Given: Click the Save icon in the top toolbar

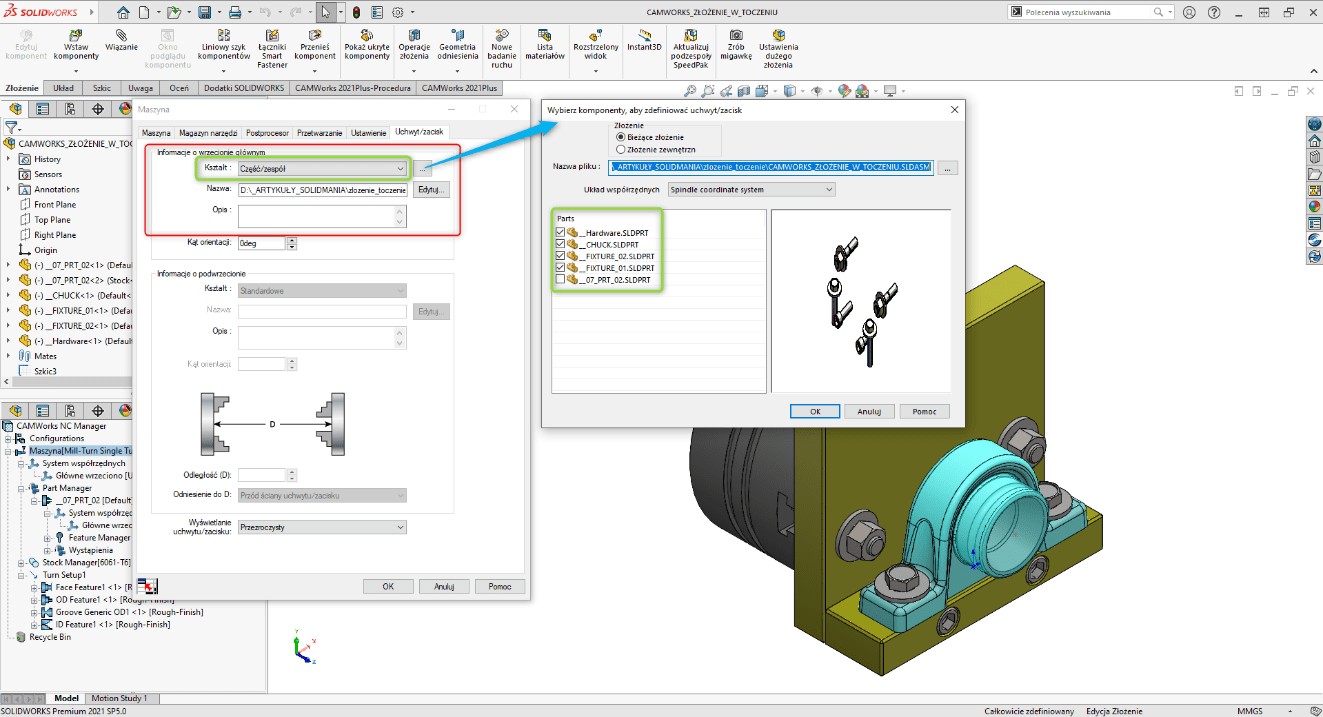Looking at the screenshot, I should pos(204,13).
